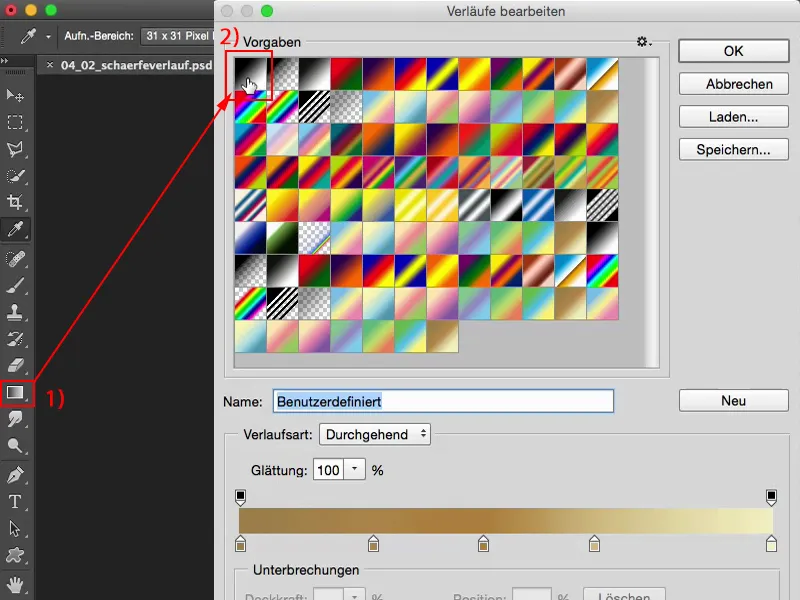Open the tool preset picker arrow
800x600 pixels.
48,37
